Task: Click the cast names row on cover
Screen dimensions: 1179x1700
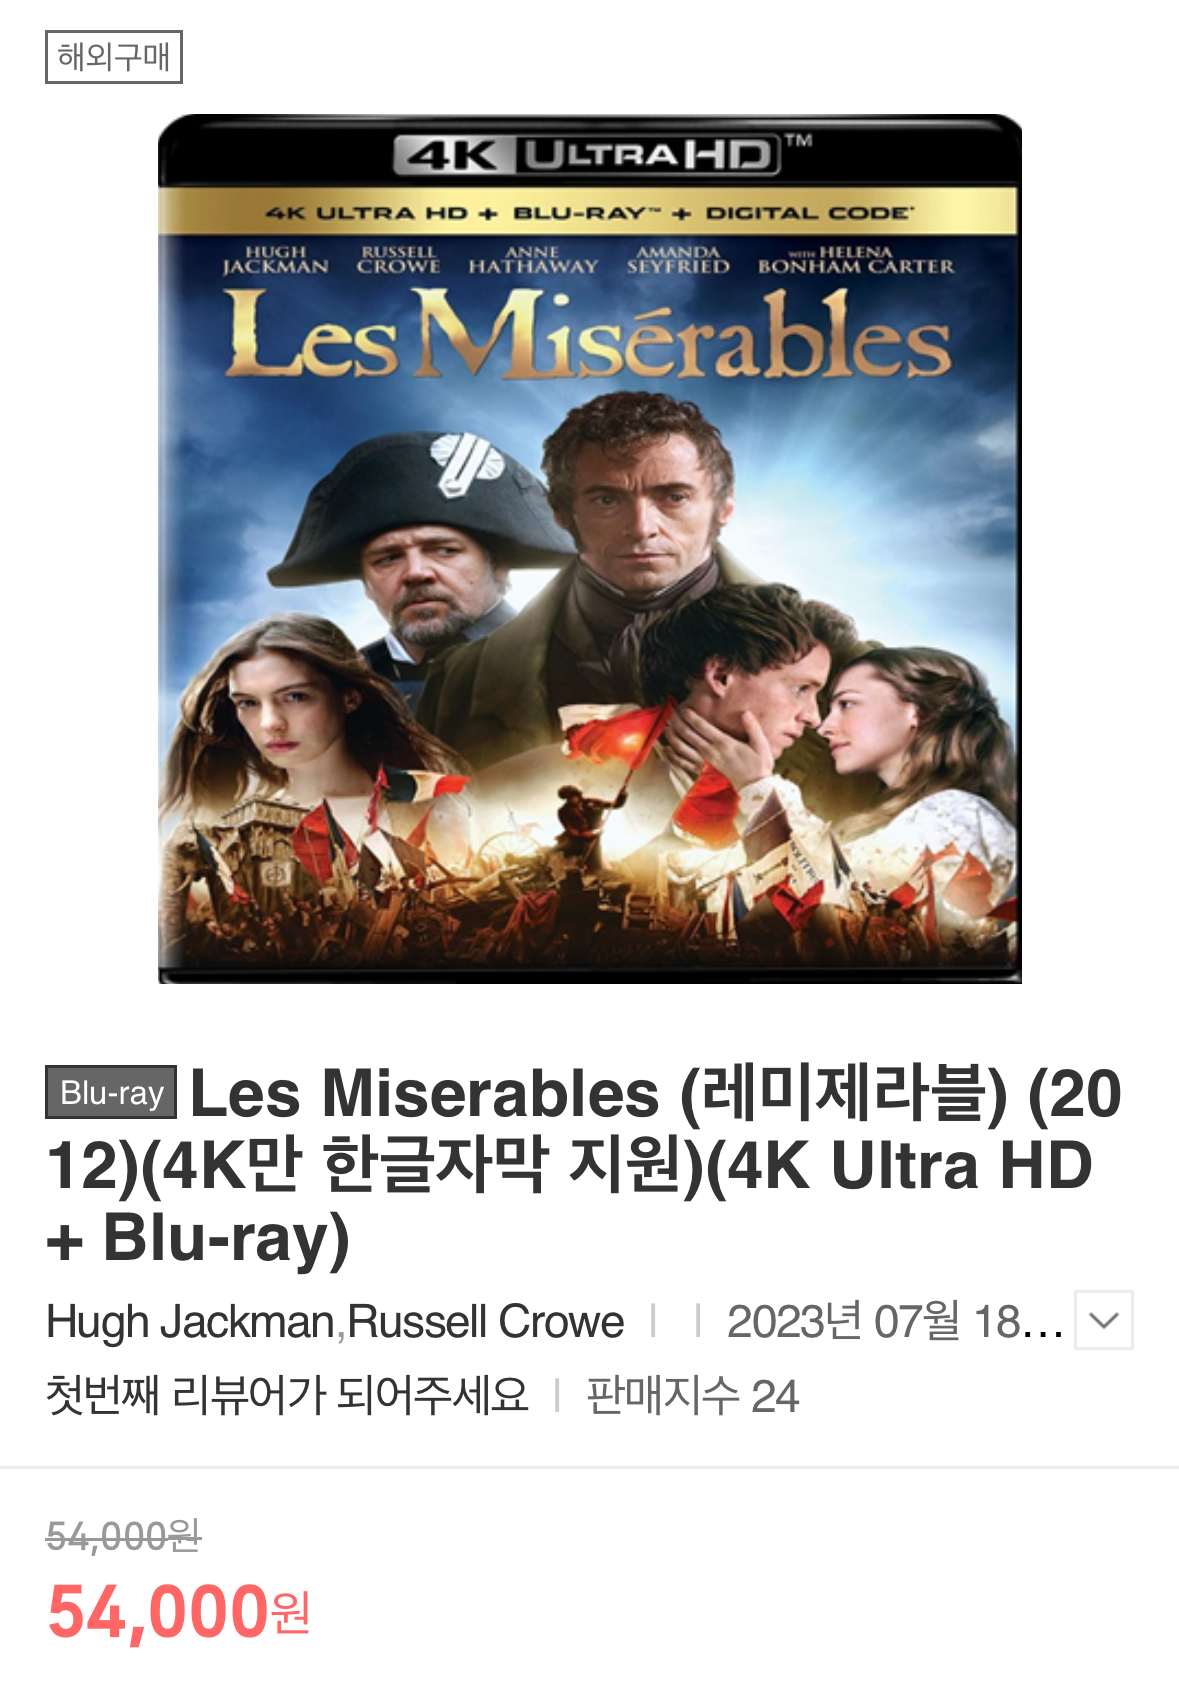Action: (x=588, y=260)
